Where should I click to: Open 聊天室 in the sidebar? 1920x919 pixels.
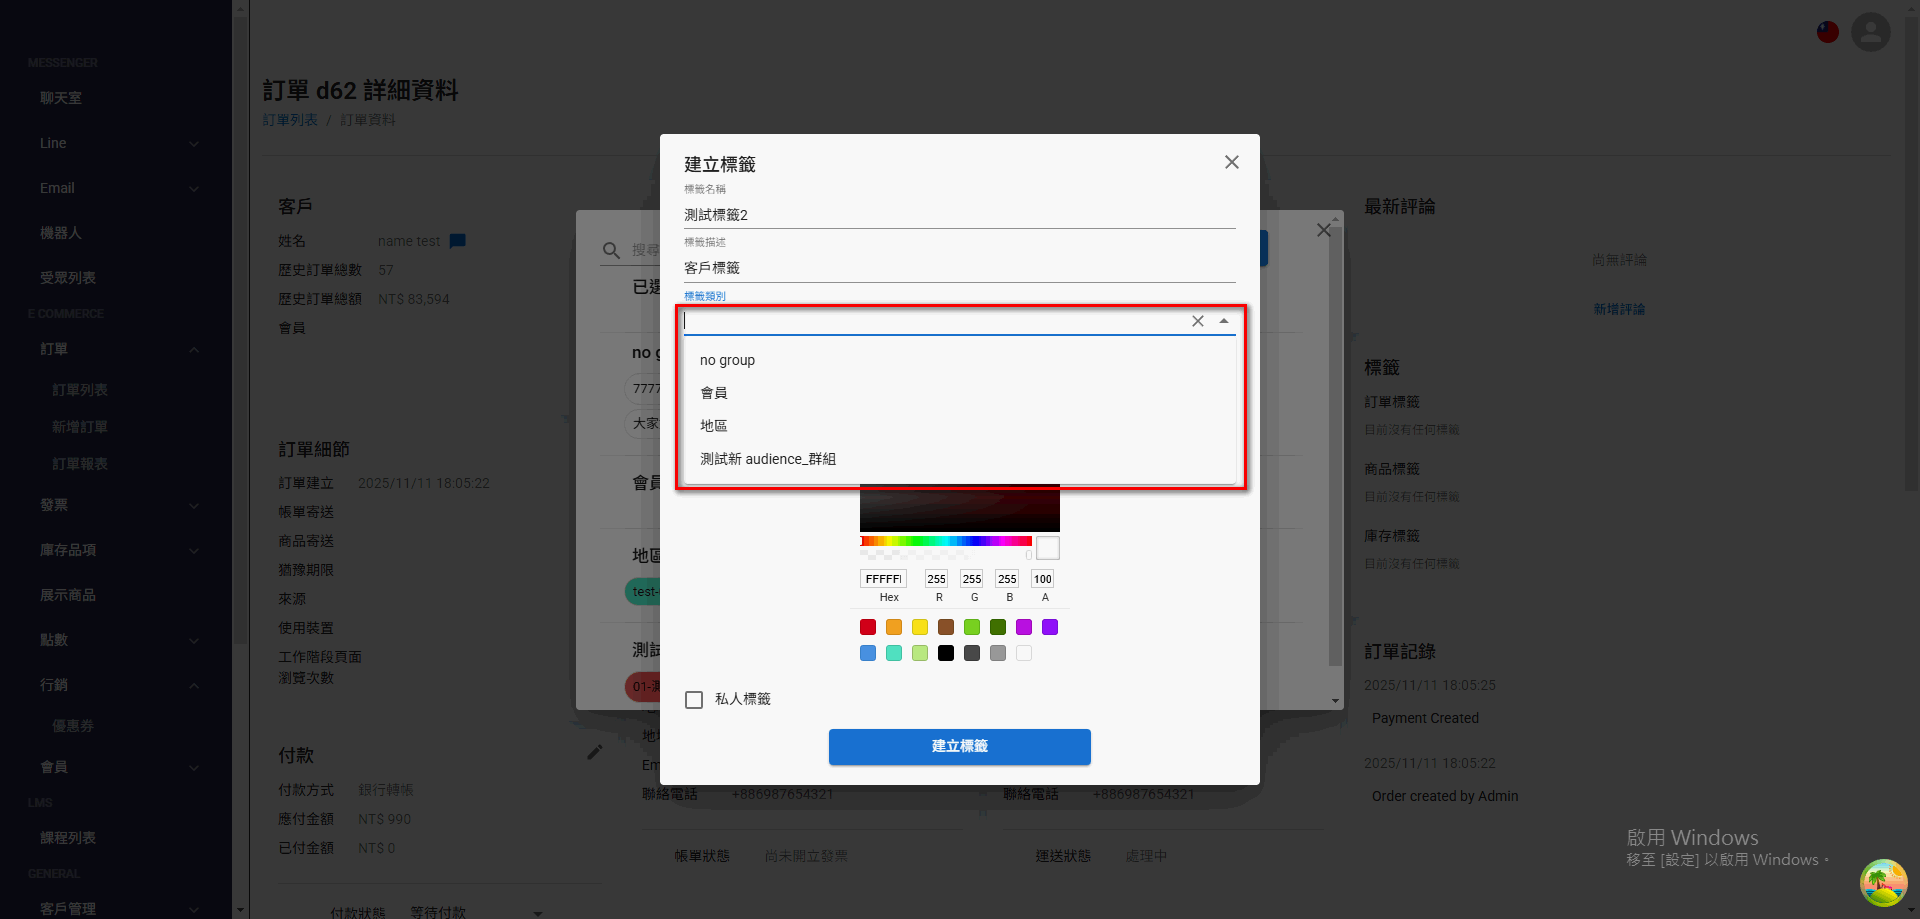61,98
